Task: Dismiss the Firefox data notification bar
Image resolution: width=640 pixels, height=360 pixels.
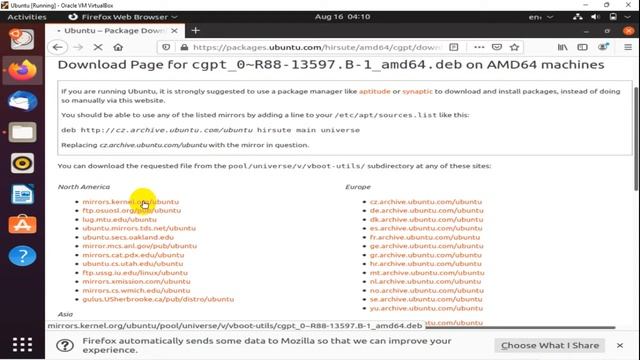Action: (x=620, y=345)
